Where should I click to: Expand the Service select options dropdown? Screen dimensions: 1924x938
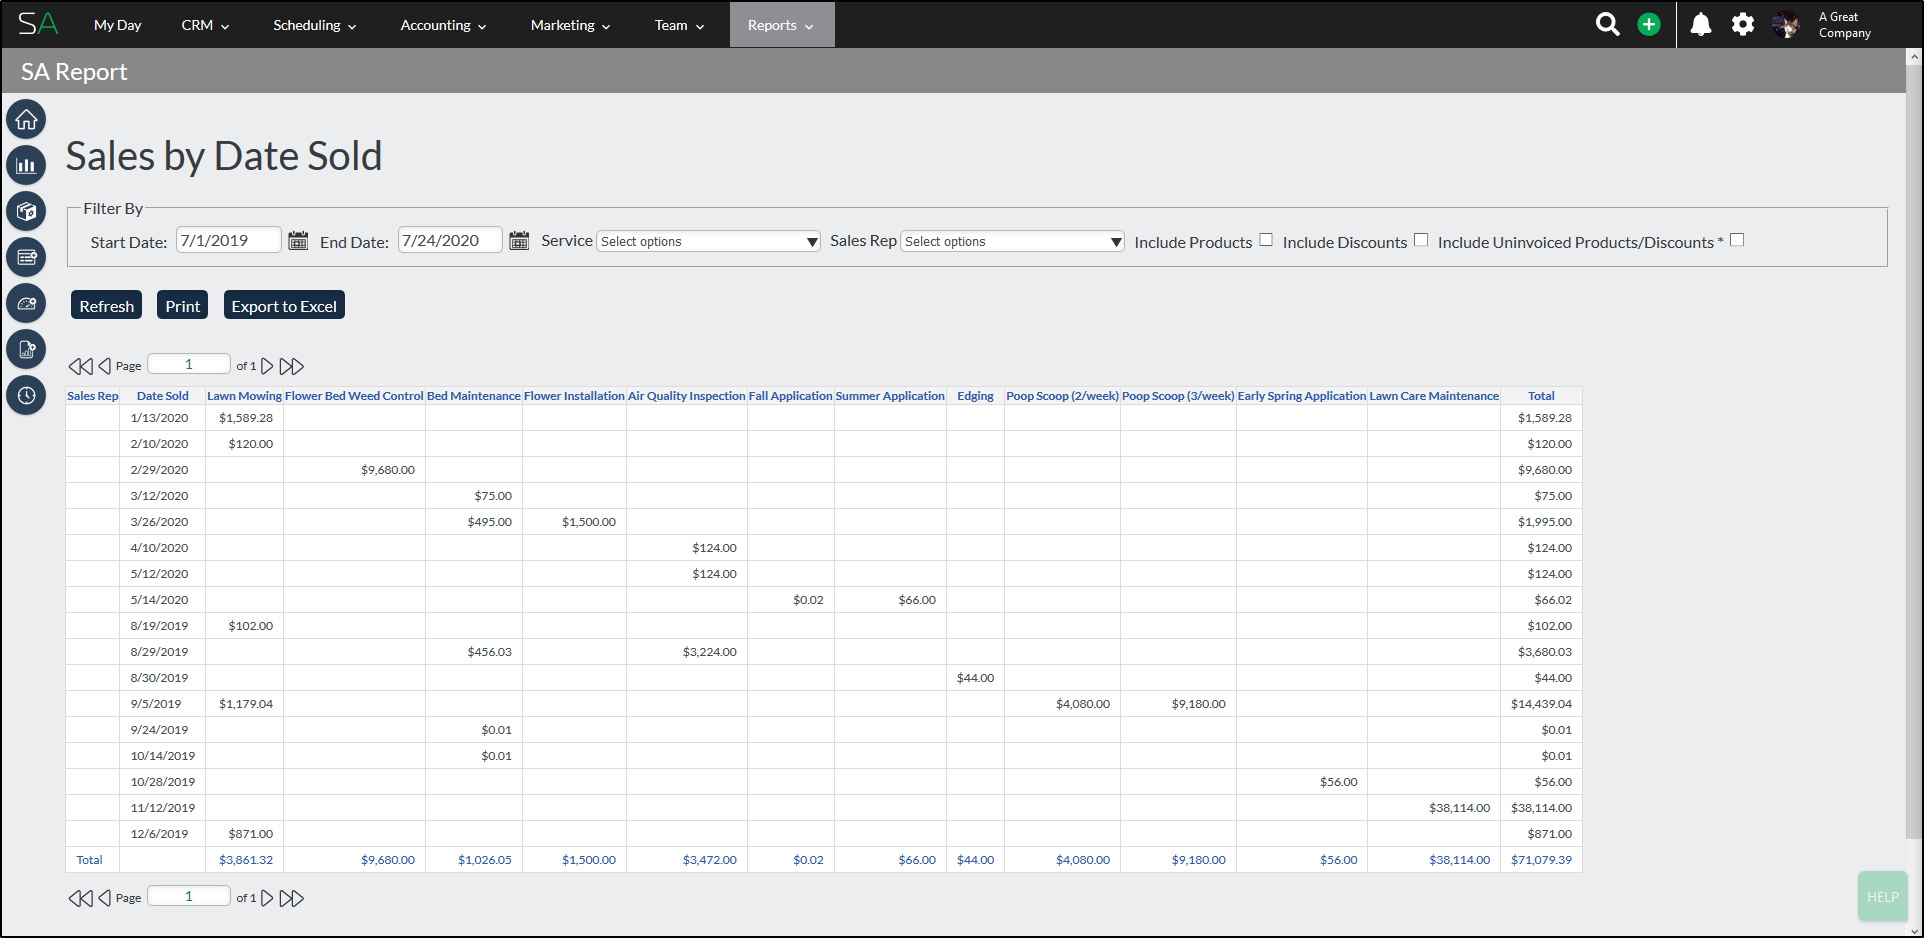(x=709, y=242)
